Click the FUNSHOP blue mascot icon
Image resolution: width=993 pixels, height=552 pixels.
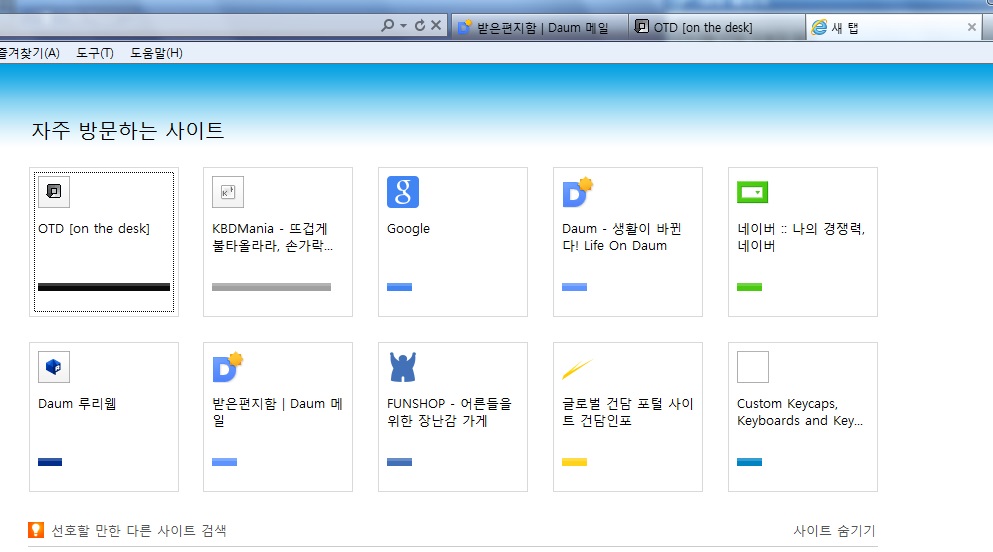point(403,367)
